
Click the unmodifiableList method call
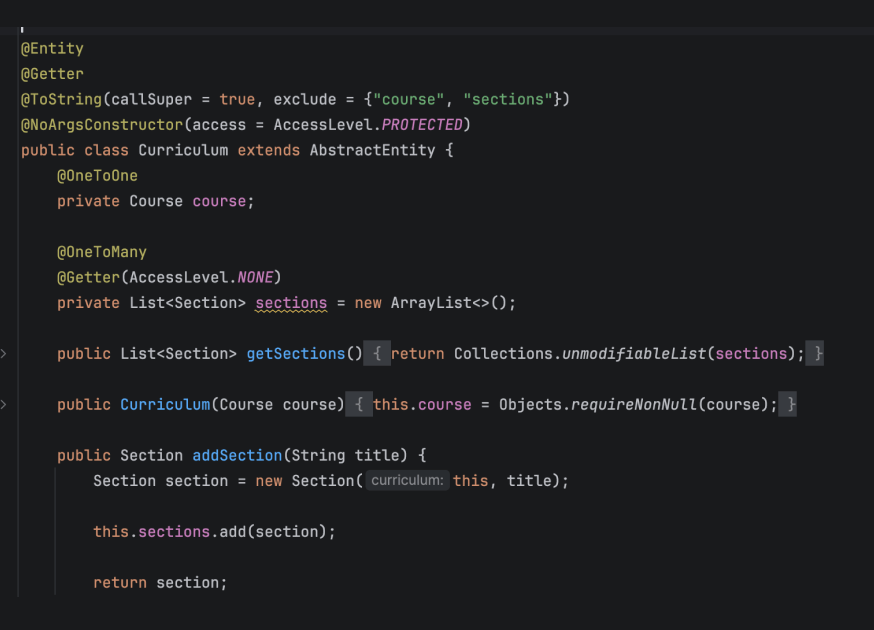(x=634, y=353)
